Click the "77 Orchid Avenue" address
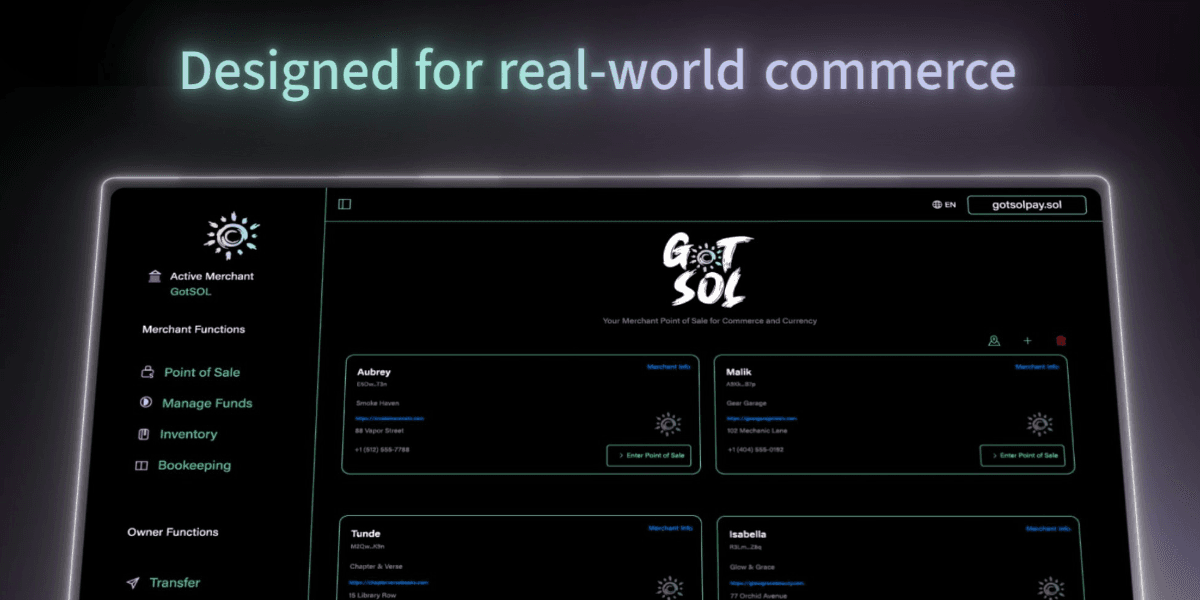 758,595
